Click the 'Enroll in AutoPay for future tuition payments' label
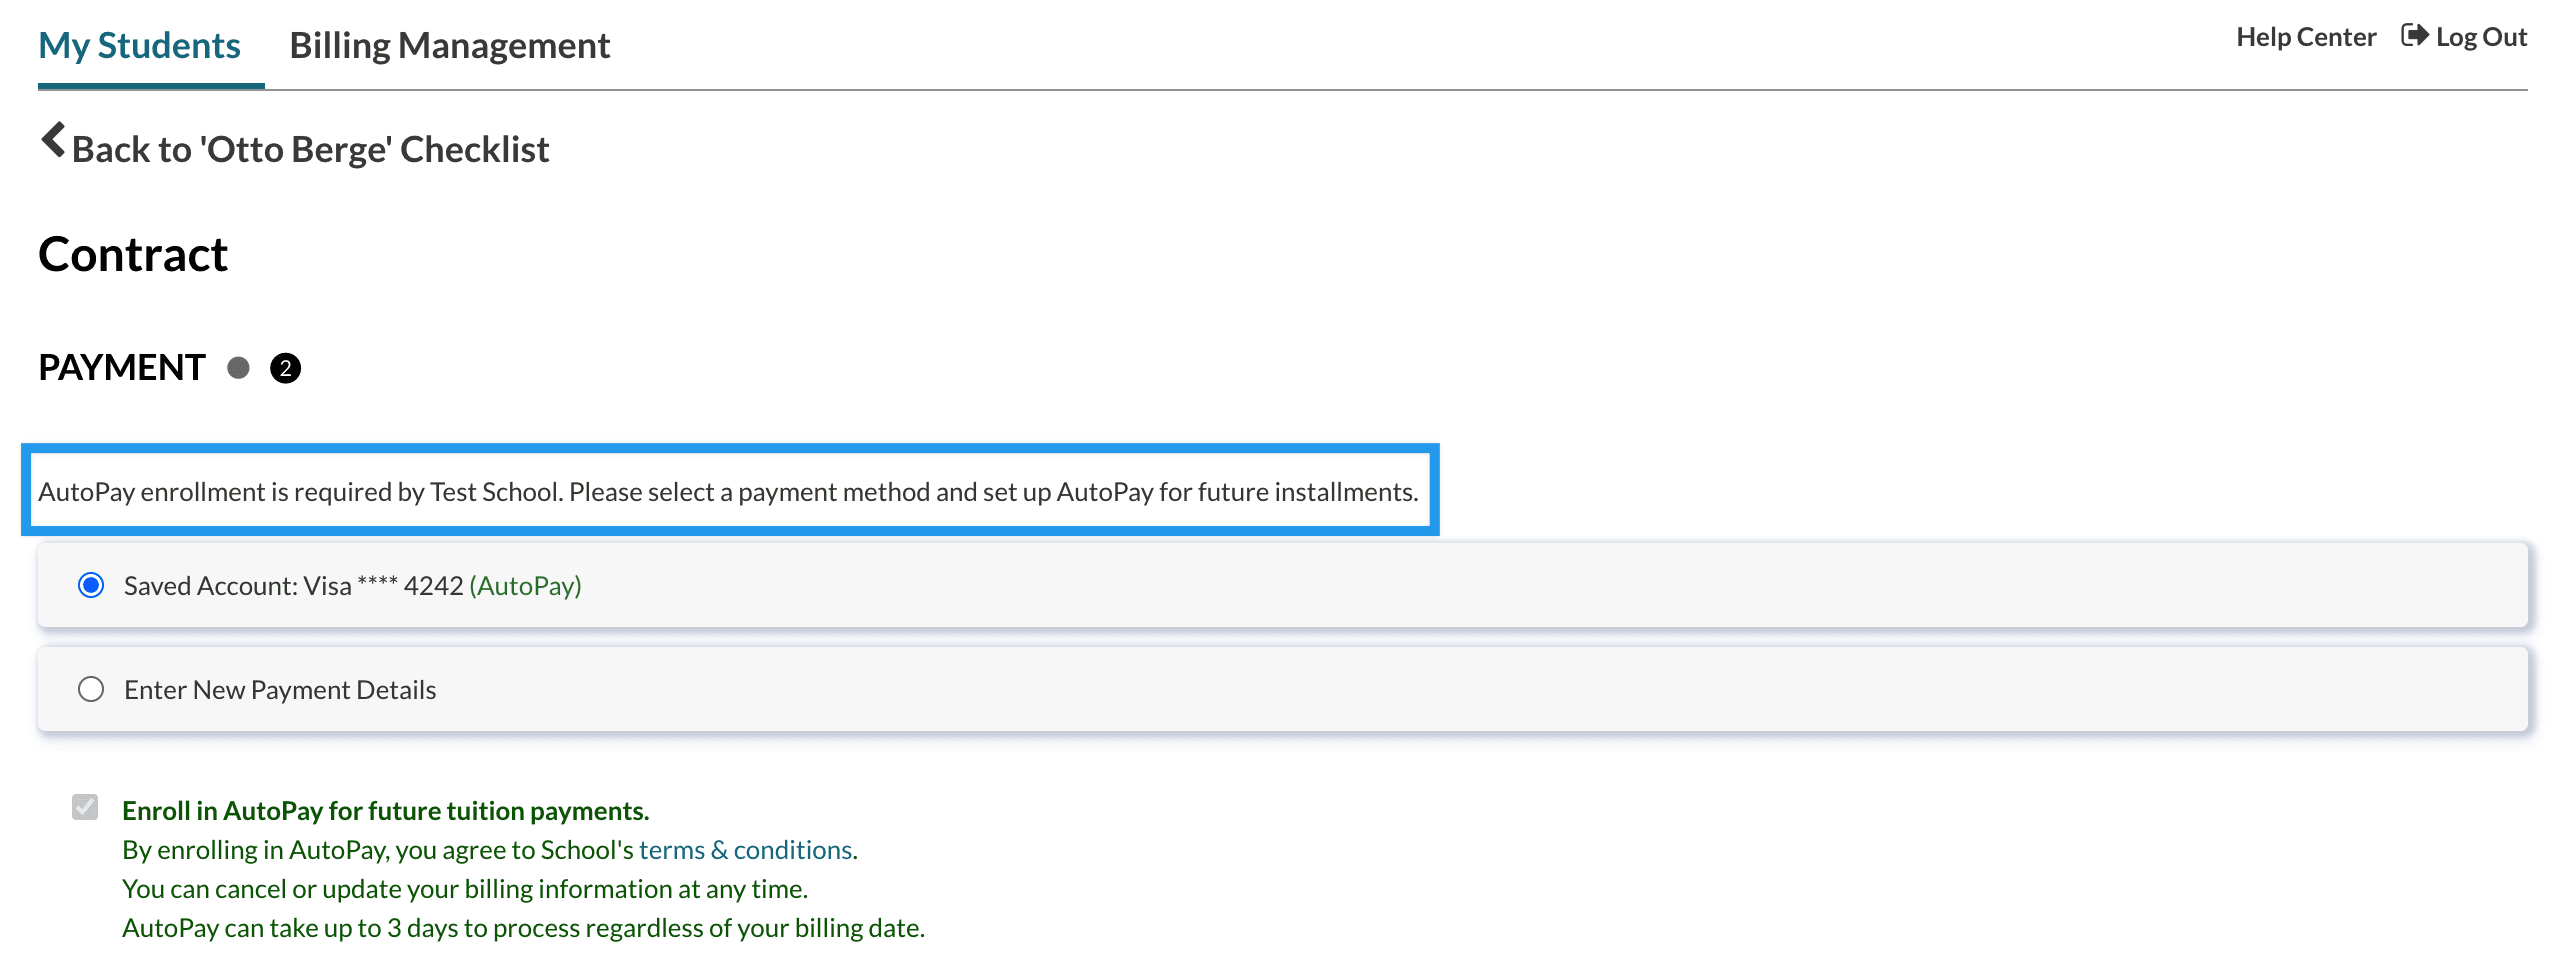The width and height of the screenshot is (2576, 976). [x=385, y=811]
